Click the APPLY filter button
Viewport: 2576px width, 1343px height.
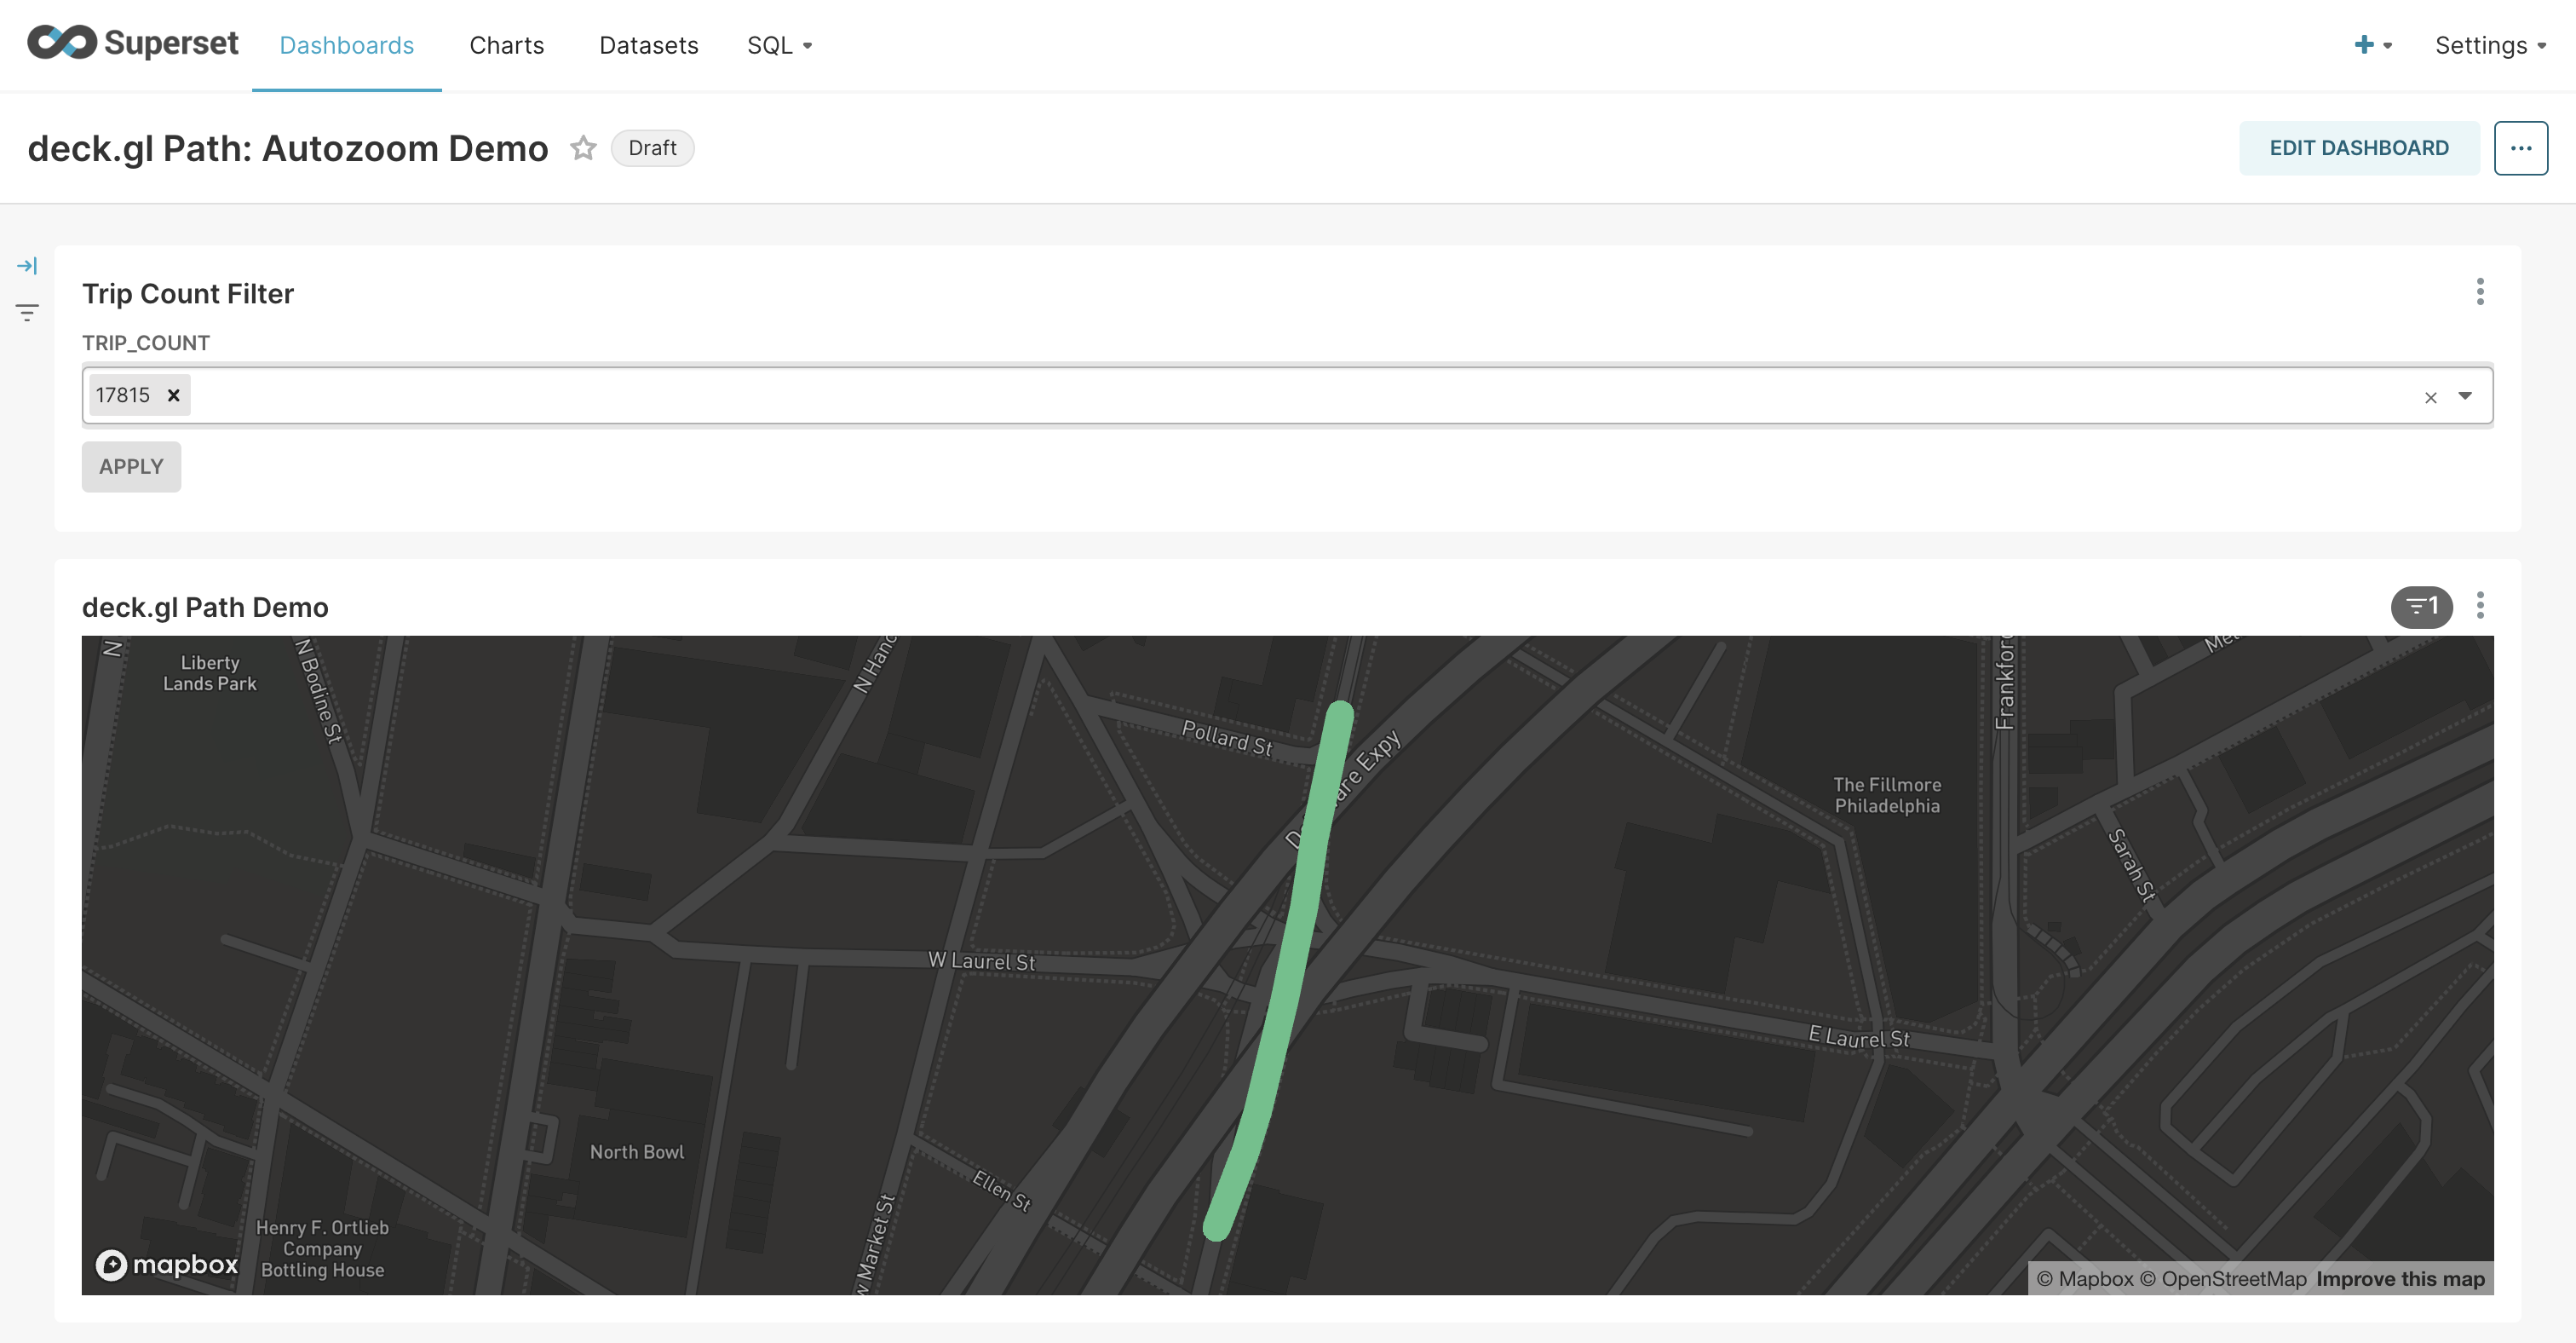[x=131, y=466]
